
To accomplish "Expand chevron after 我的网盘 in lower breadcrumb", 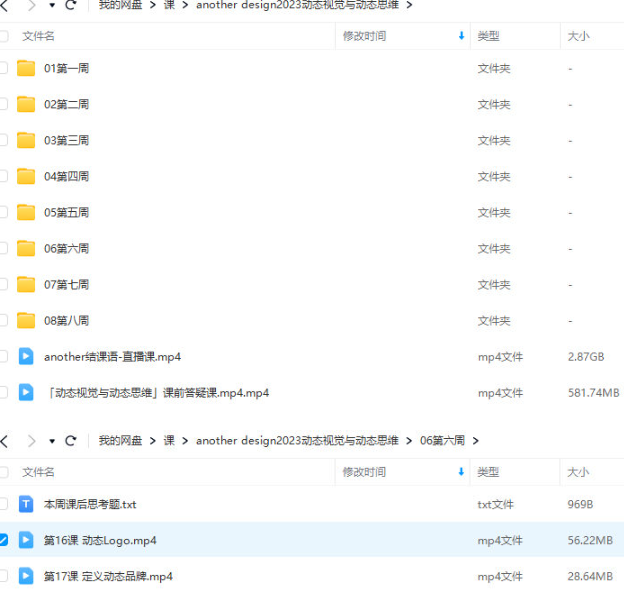I will point(153,441).
